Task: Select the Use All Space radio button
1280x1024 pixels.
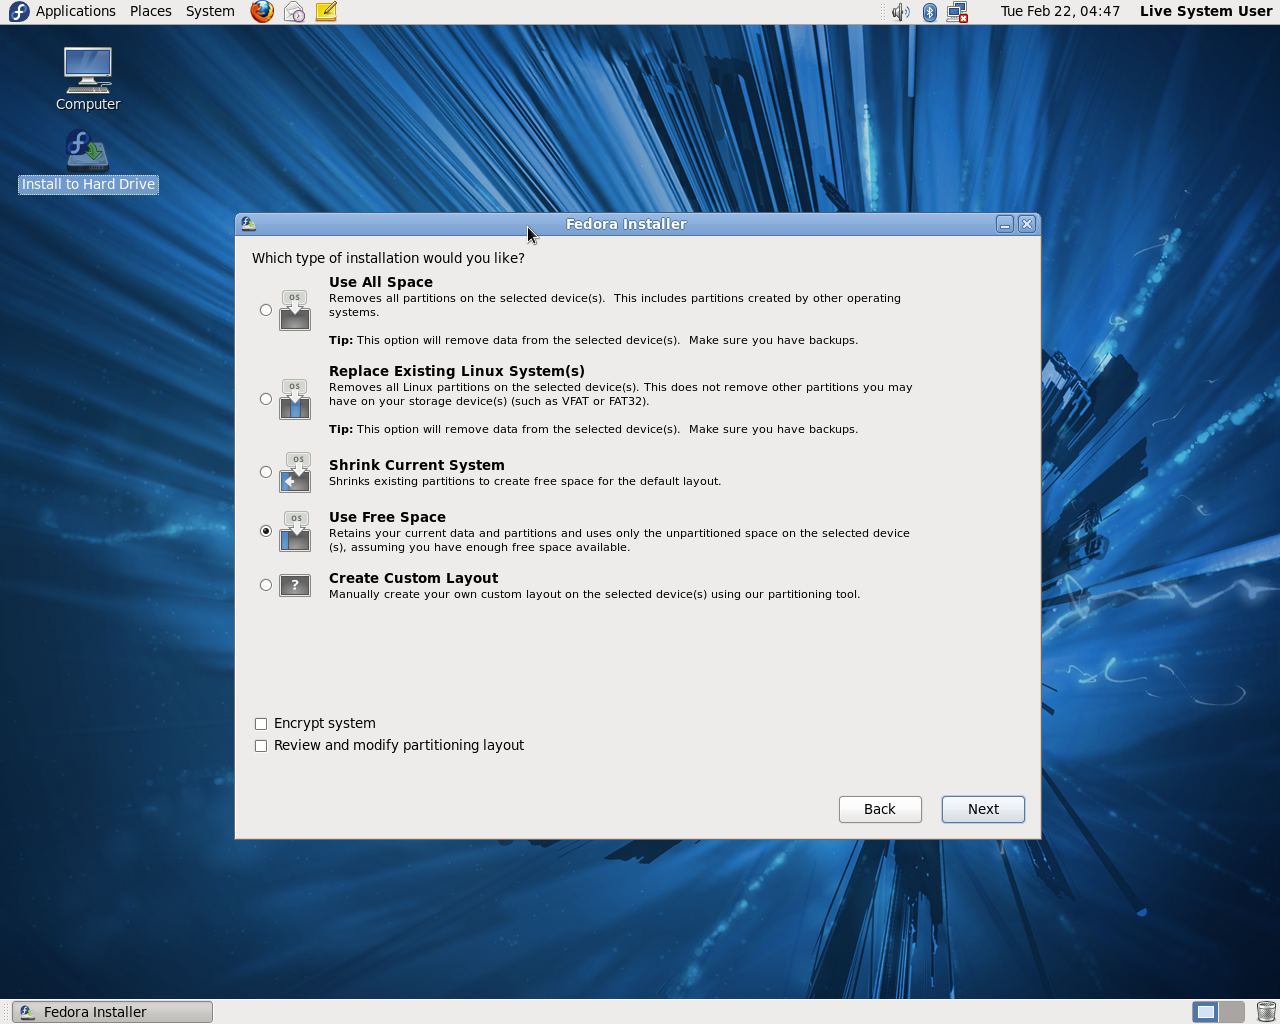Action: click(x=266, y=310)
